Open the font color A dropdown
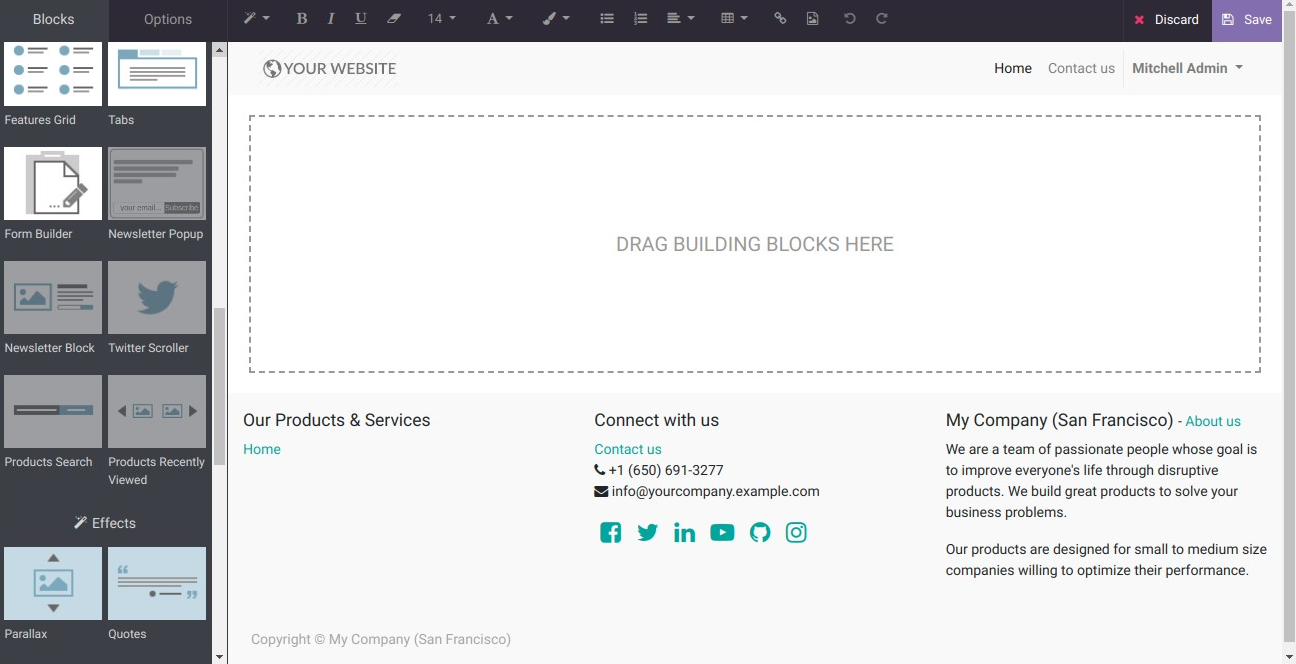Viewport: 1296px width, 664px height. pos(499,19)
